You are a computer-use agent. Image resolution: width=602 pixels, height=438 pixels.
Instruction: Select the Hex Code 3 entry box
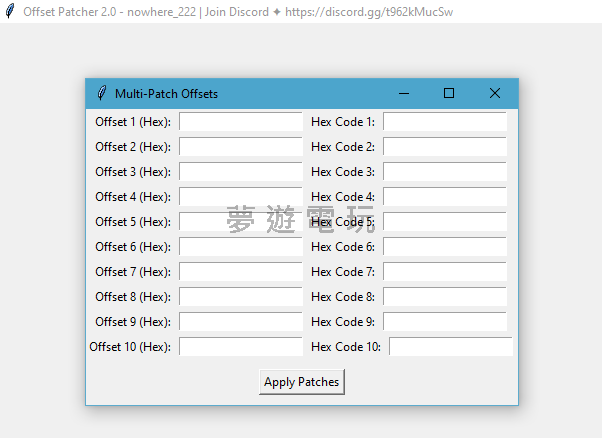[444, 172]
